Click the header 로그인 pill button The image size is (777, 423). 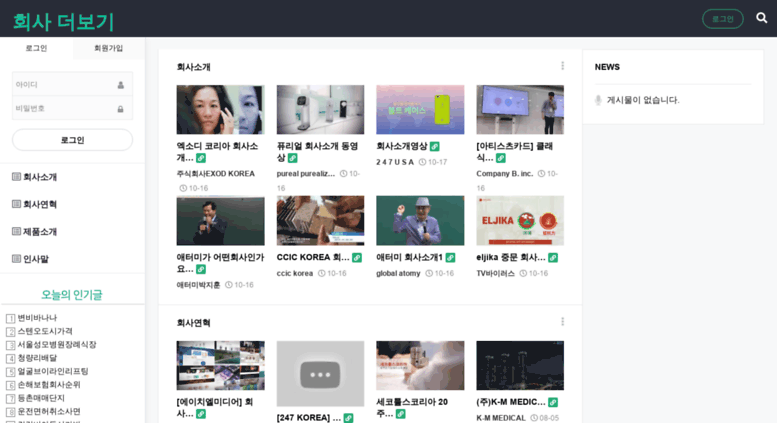(x=722, y=19)
